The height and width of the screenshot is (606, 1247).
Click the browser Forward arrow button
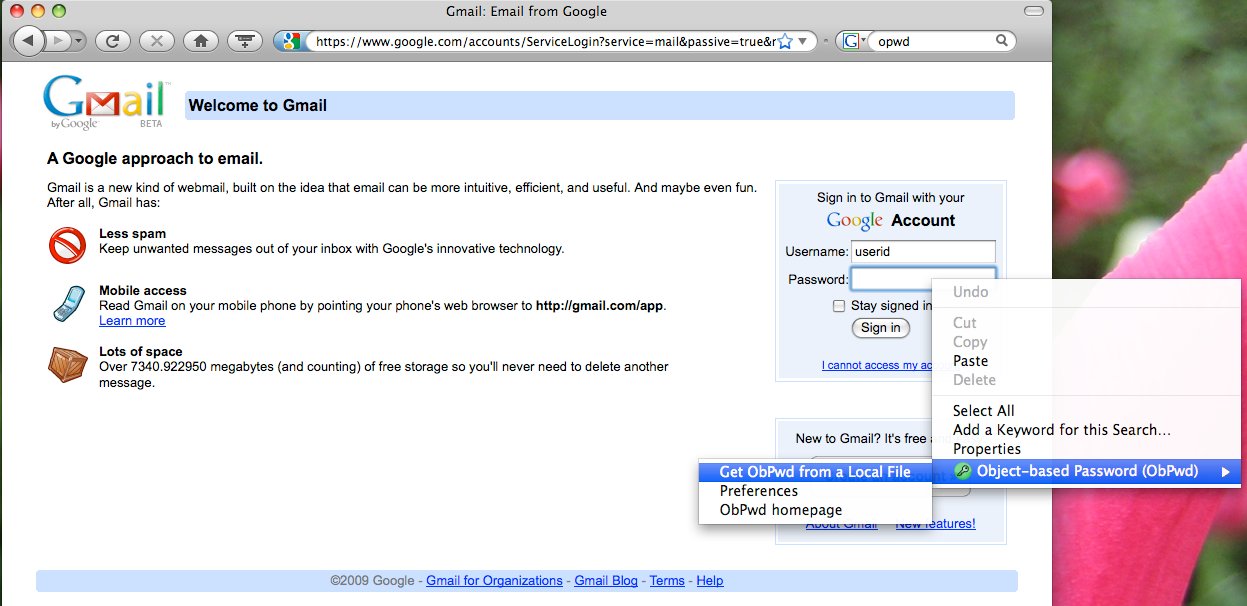[56, 41]
